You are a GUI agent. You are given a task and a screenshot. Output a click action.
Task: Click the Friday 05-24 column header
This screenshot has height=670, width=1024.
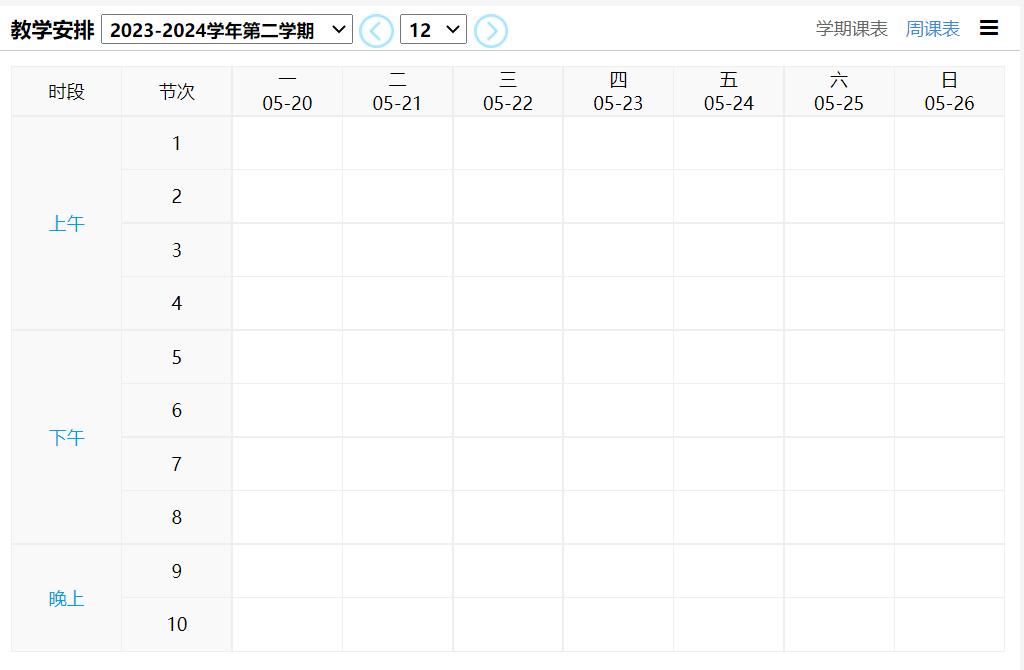pos(728,92)
